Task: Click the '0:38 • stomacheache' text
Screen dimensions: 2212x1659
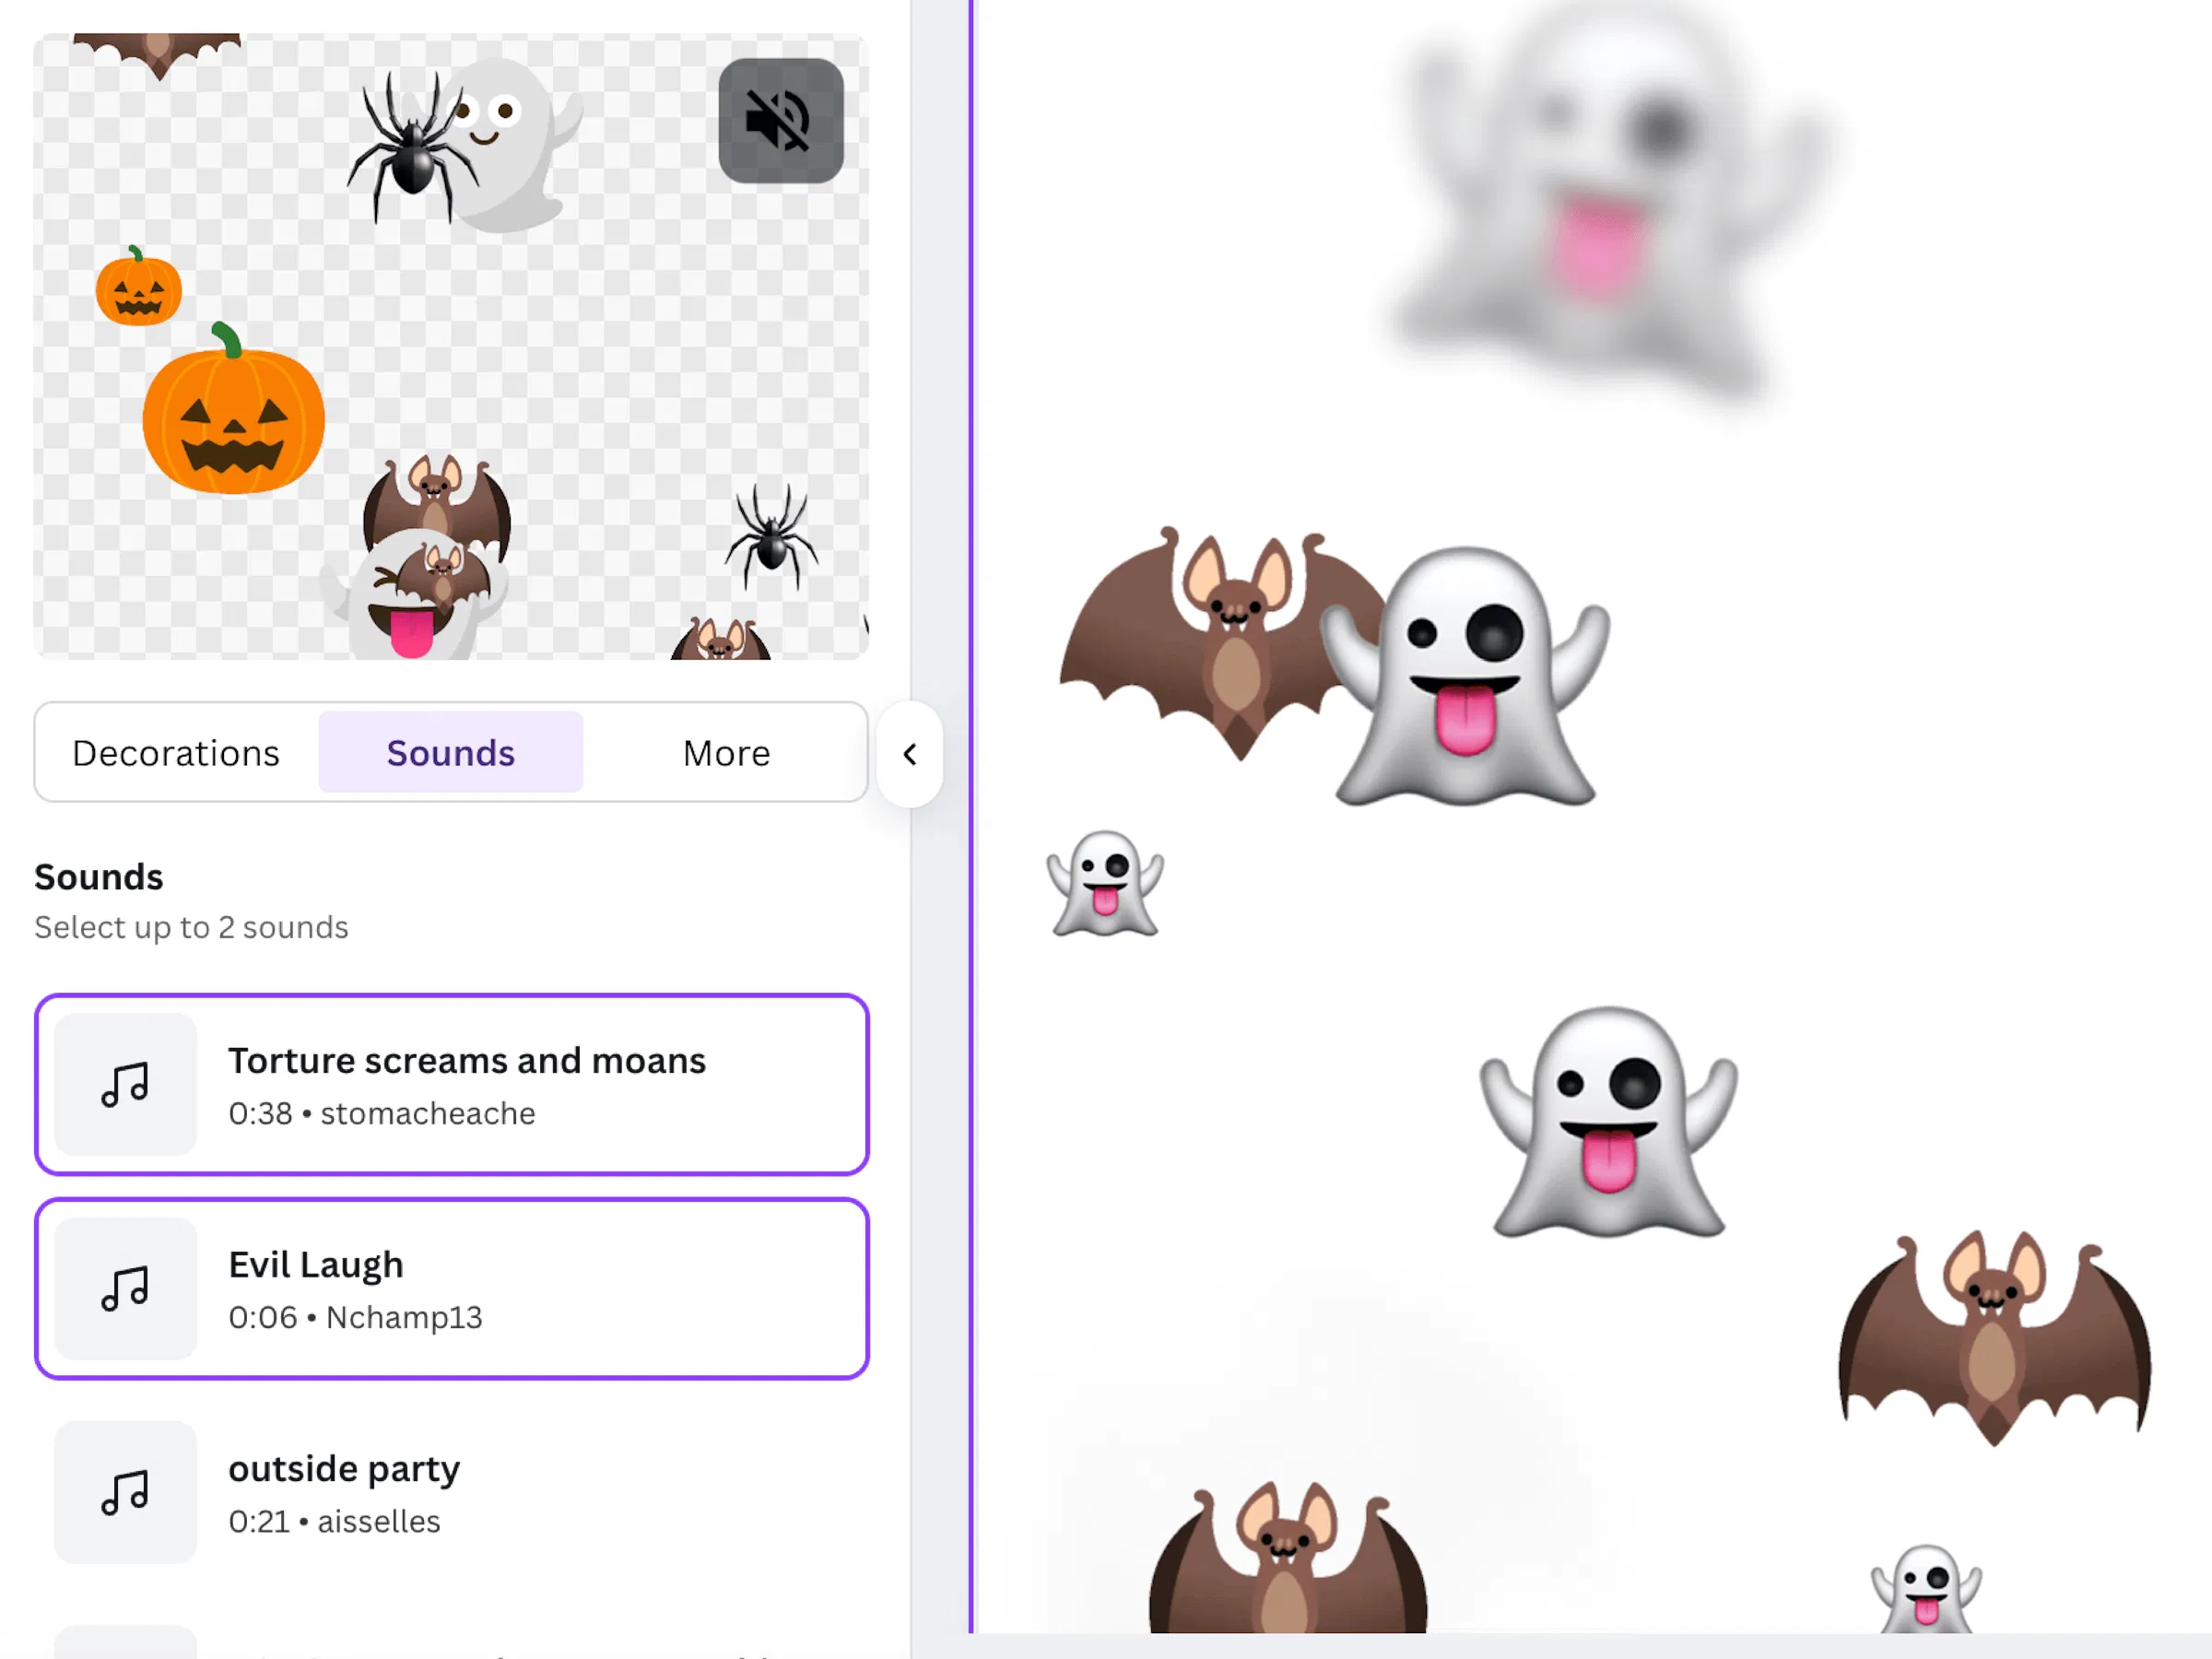Action: (382, 1113)
